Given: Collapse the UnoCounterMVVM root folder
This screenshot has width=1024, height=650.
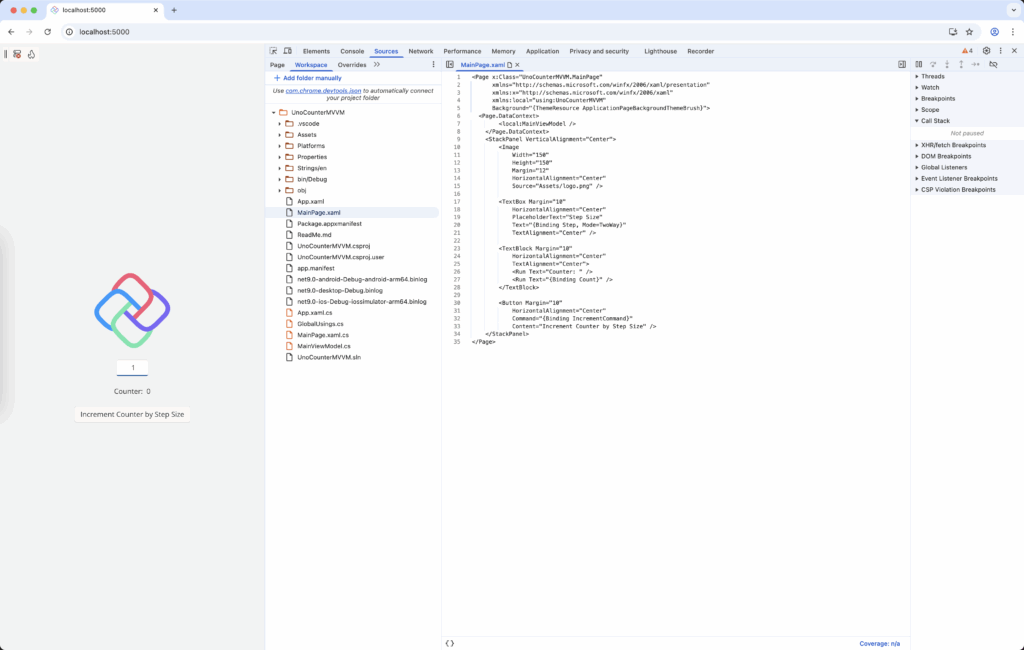Looking at the screenshot, I should [x=273, y=113].
